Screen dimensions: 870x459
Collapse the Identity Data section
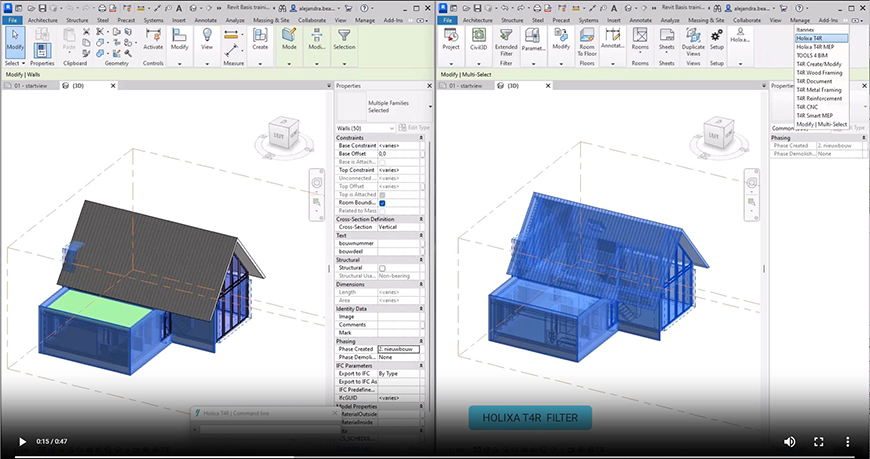(421, 309)
